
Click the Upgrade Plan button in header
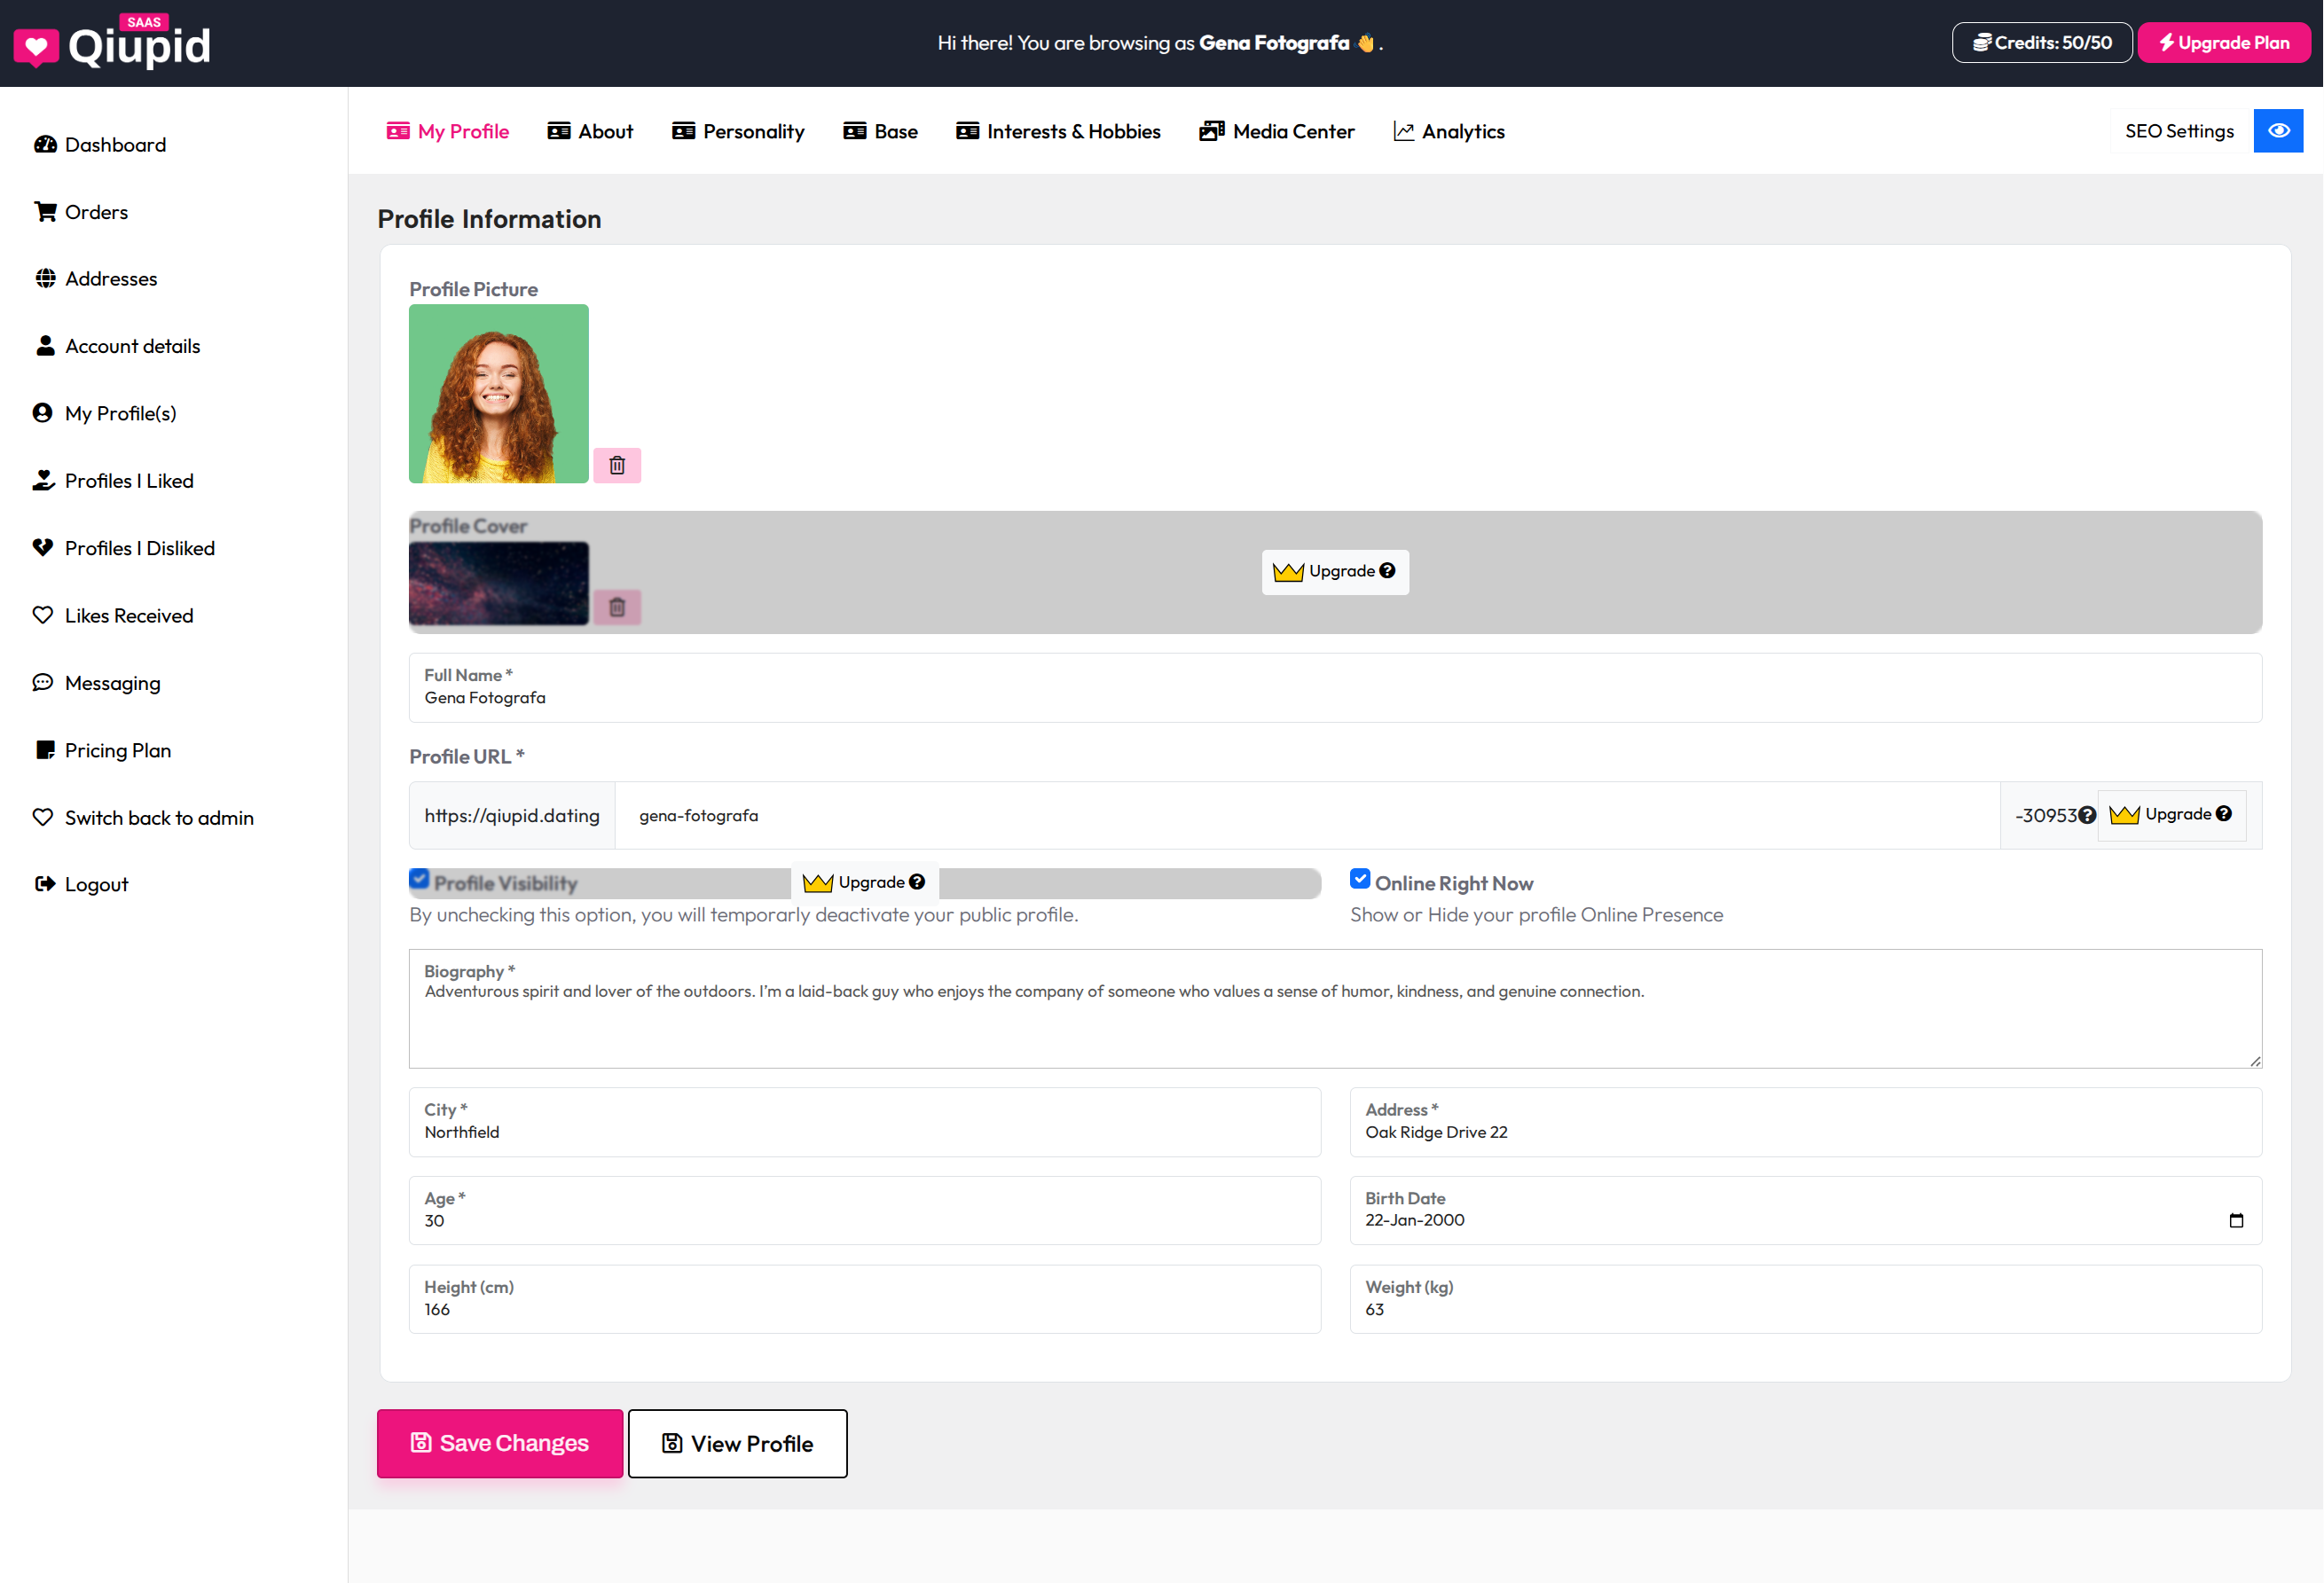tap(2223, 43)
